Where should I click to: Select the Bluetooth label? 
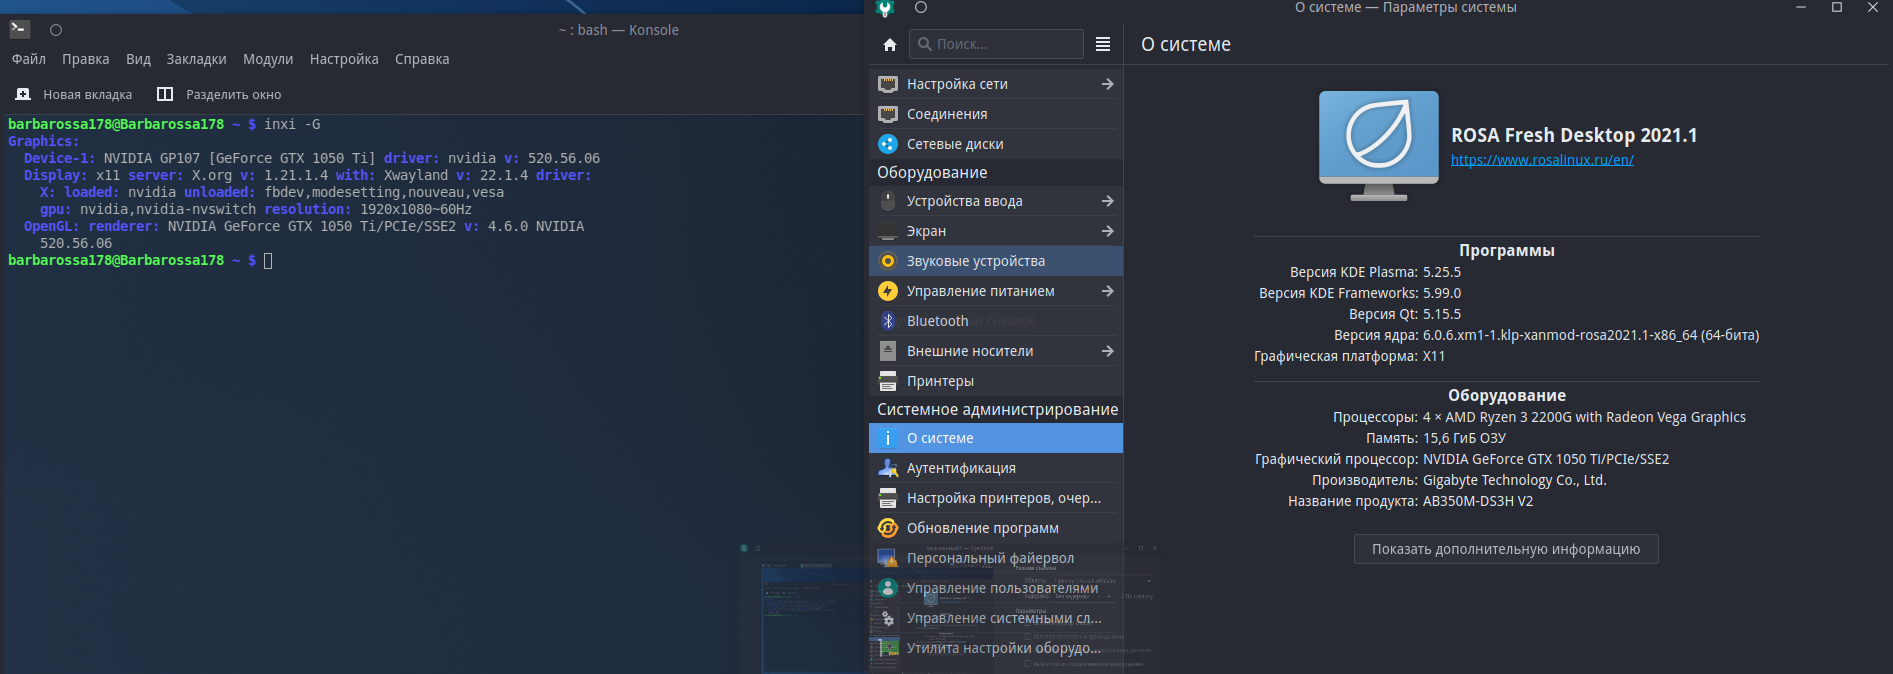point(937,321)
